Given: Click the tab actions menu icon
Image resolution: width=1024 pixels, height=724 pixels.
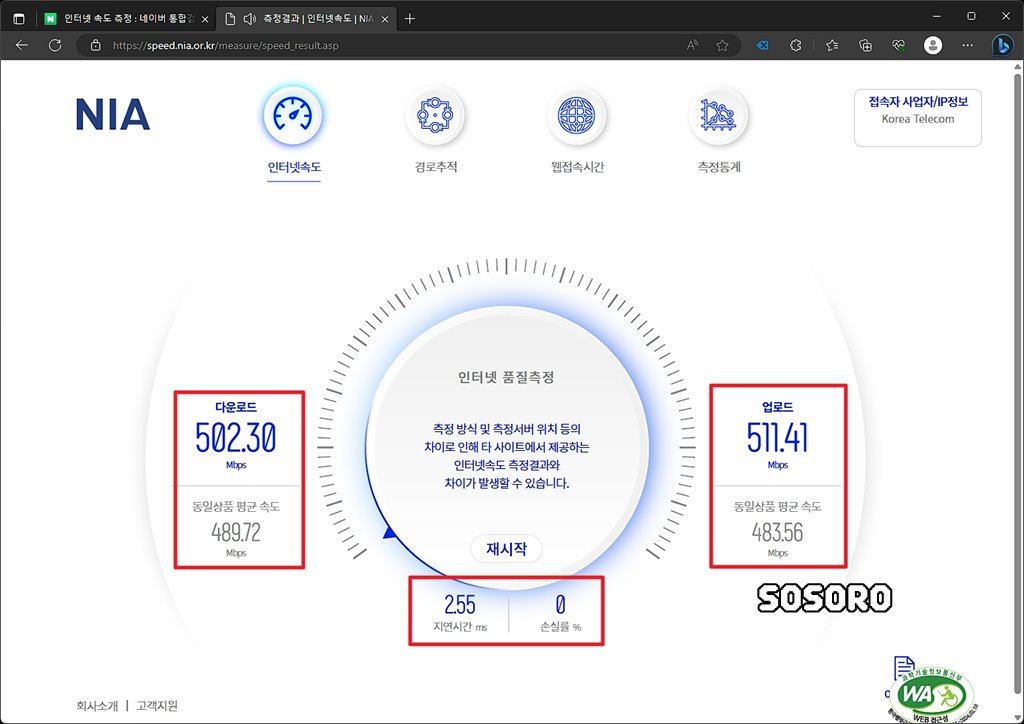Looking at the screenshot, I should 19,19.
